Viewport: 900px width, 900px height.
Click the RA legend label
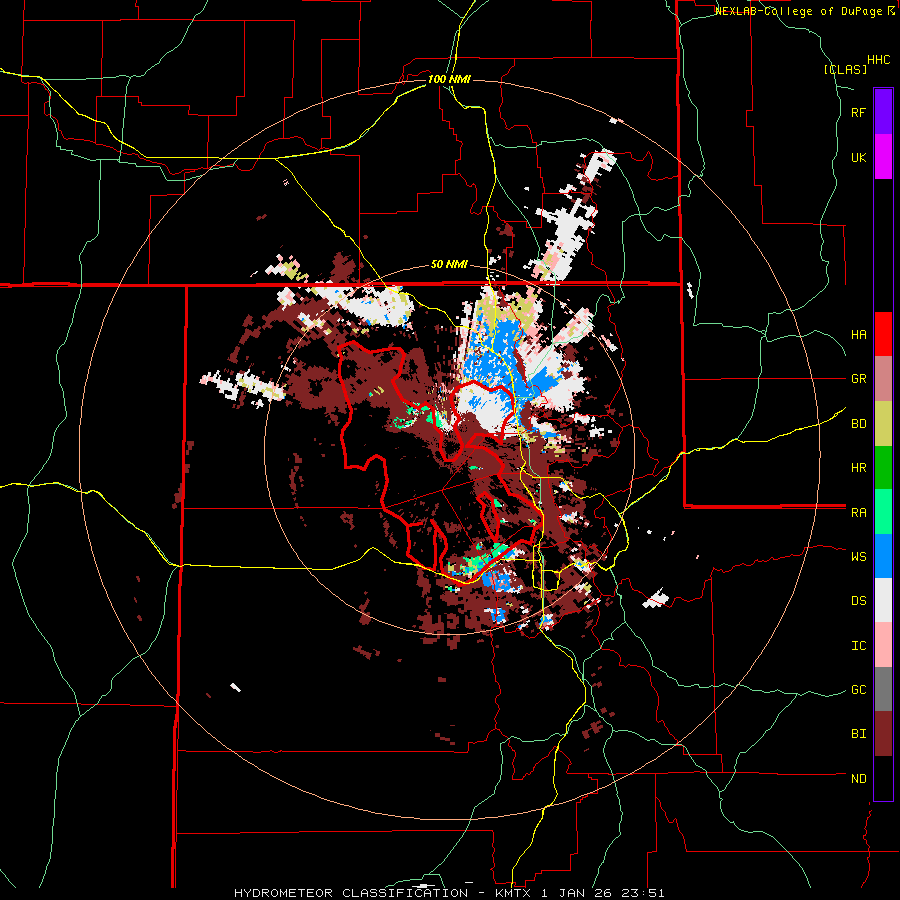point(858,513)
